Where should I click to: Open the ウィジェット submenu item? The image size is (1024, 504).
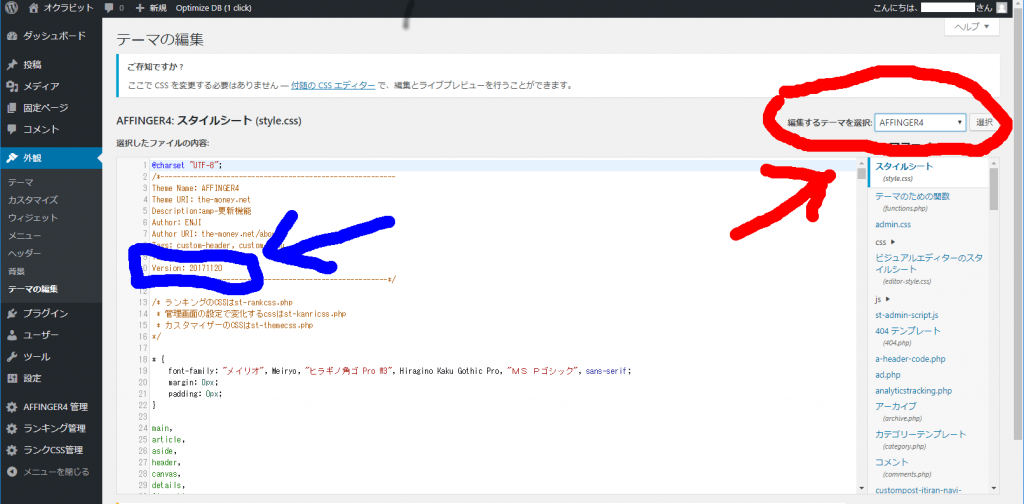coord(33,217)
